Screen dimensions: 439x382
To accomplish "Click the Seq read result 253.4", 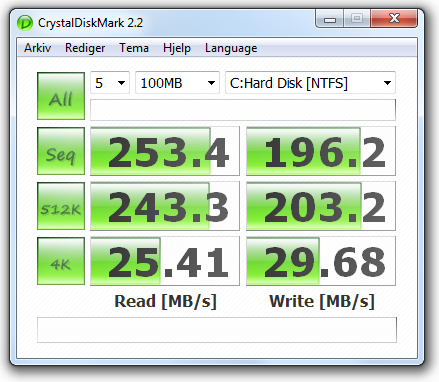I will click(x=165, y=151).
